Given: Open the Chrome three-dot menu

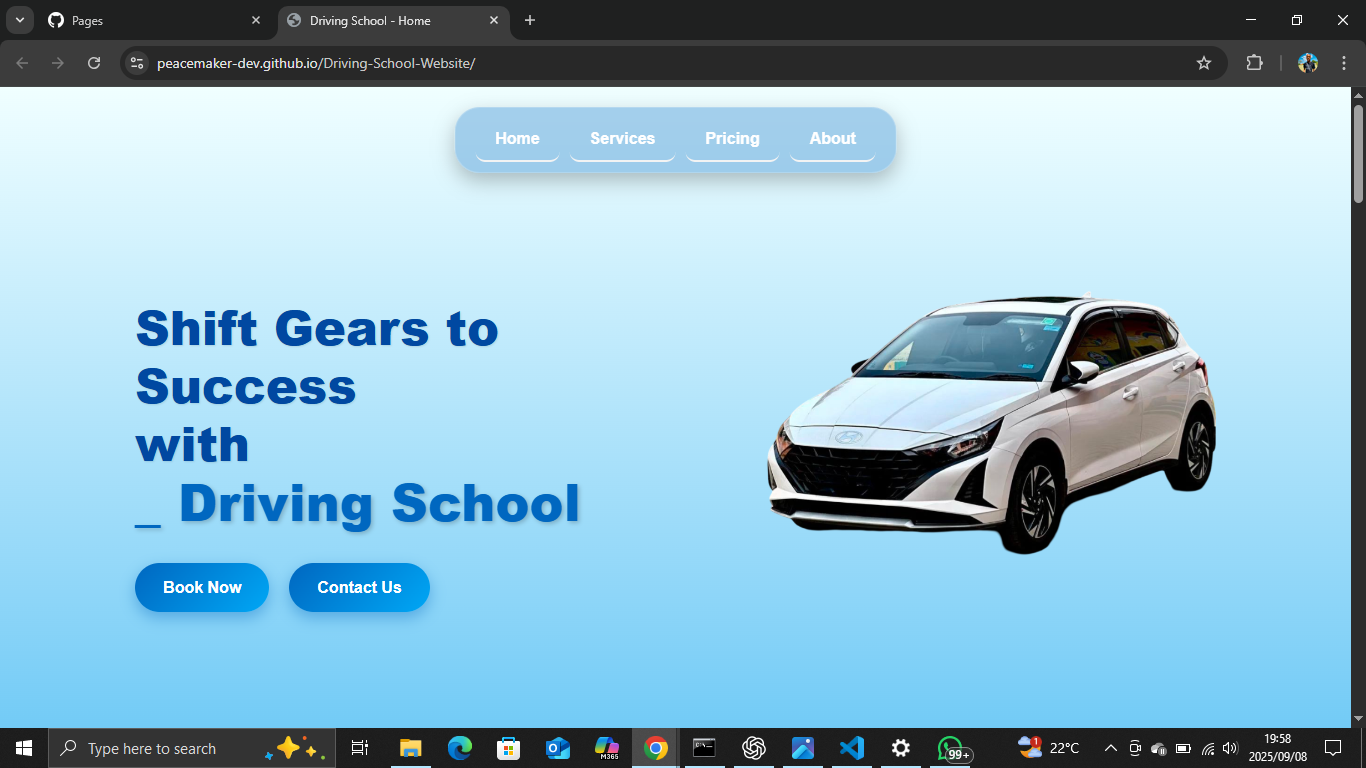Looking at the screenshot, I should (1344, 63).
